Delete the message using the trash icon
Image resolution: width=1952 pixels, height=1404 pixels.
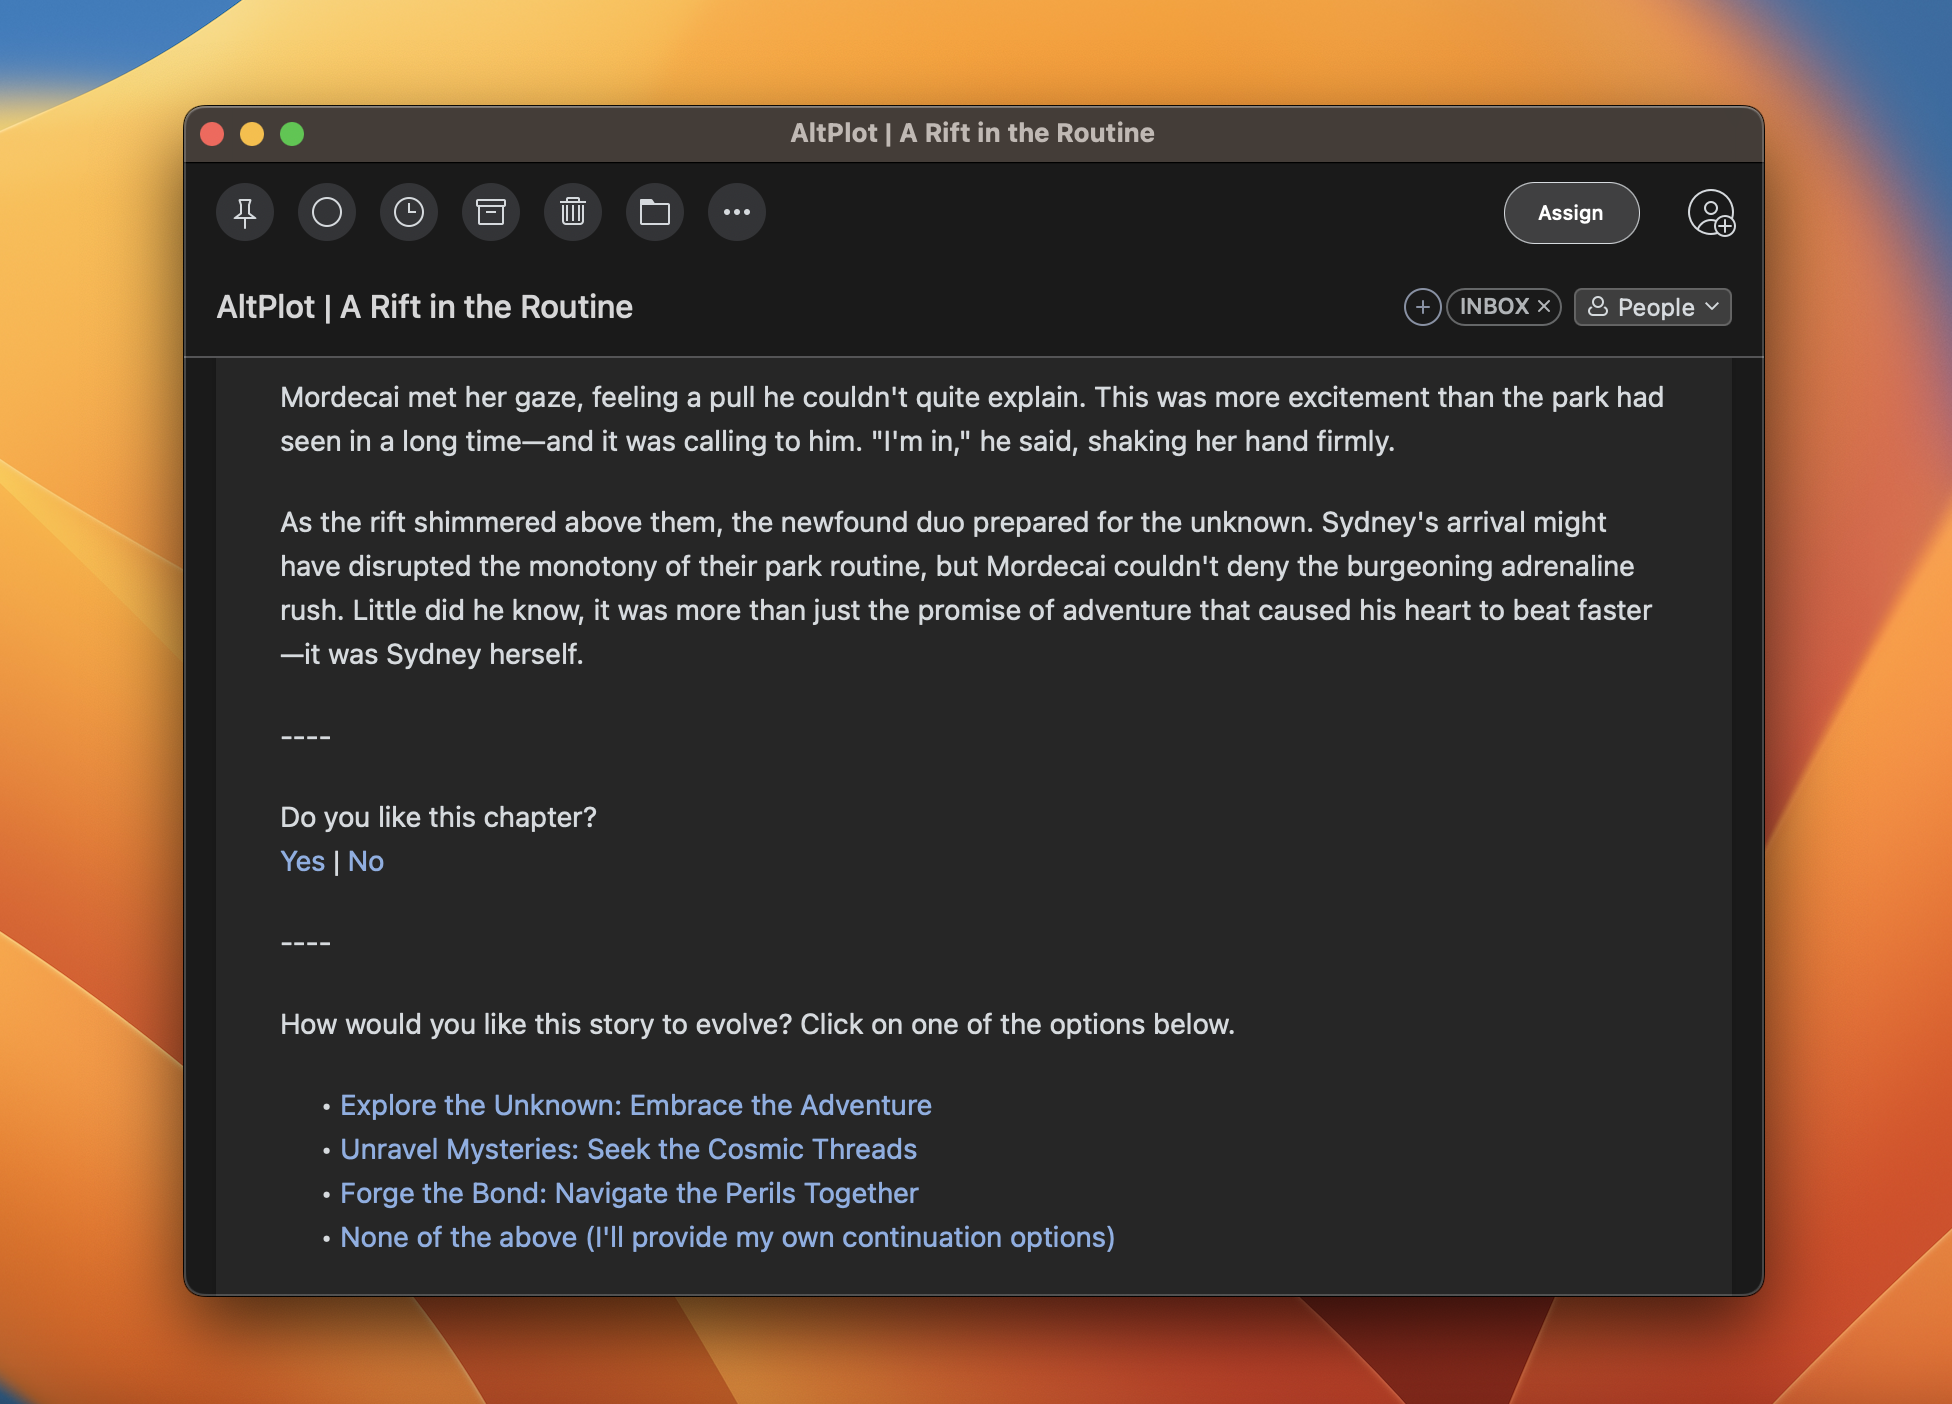573,212
